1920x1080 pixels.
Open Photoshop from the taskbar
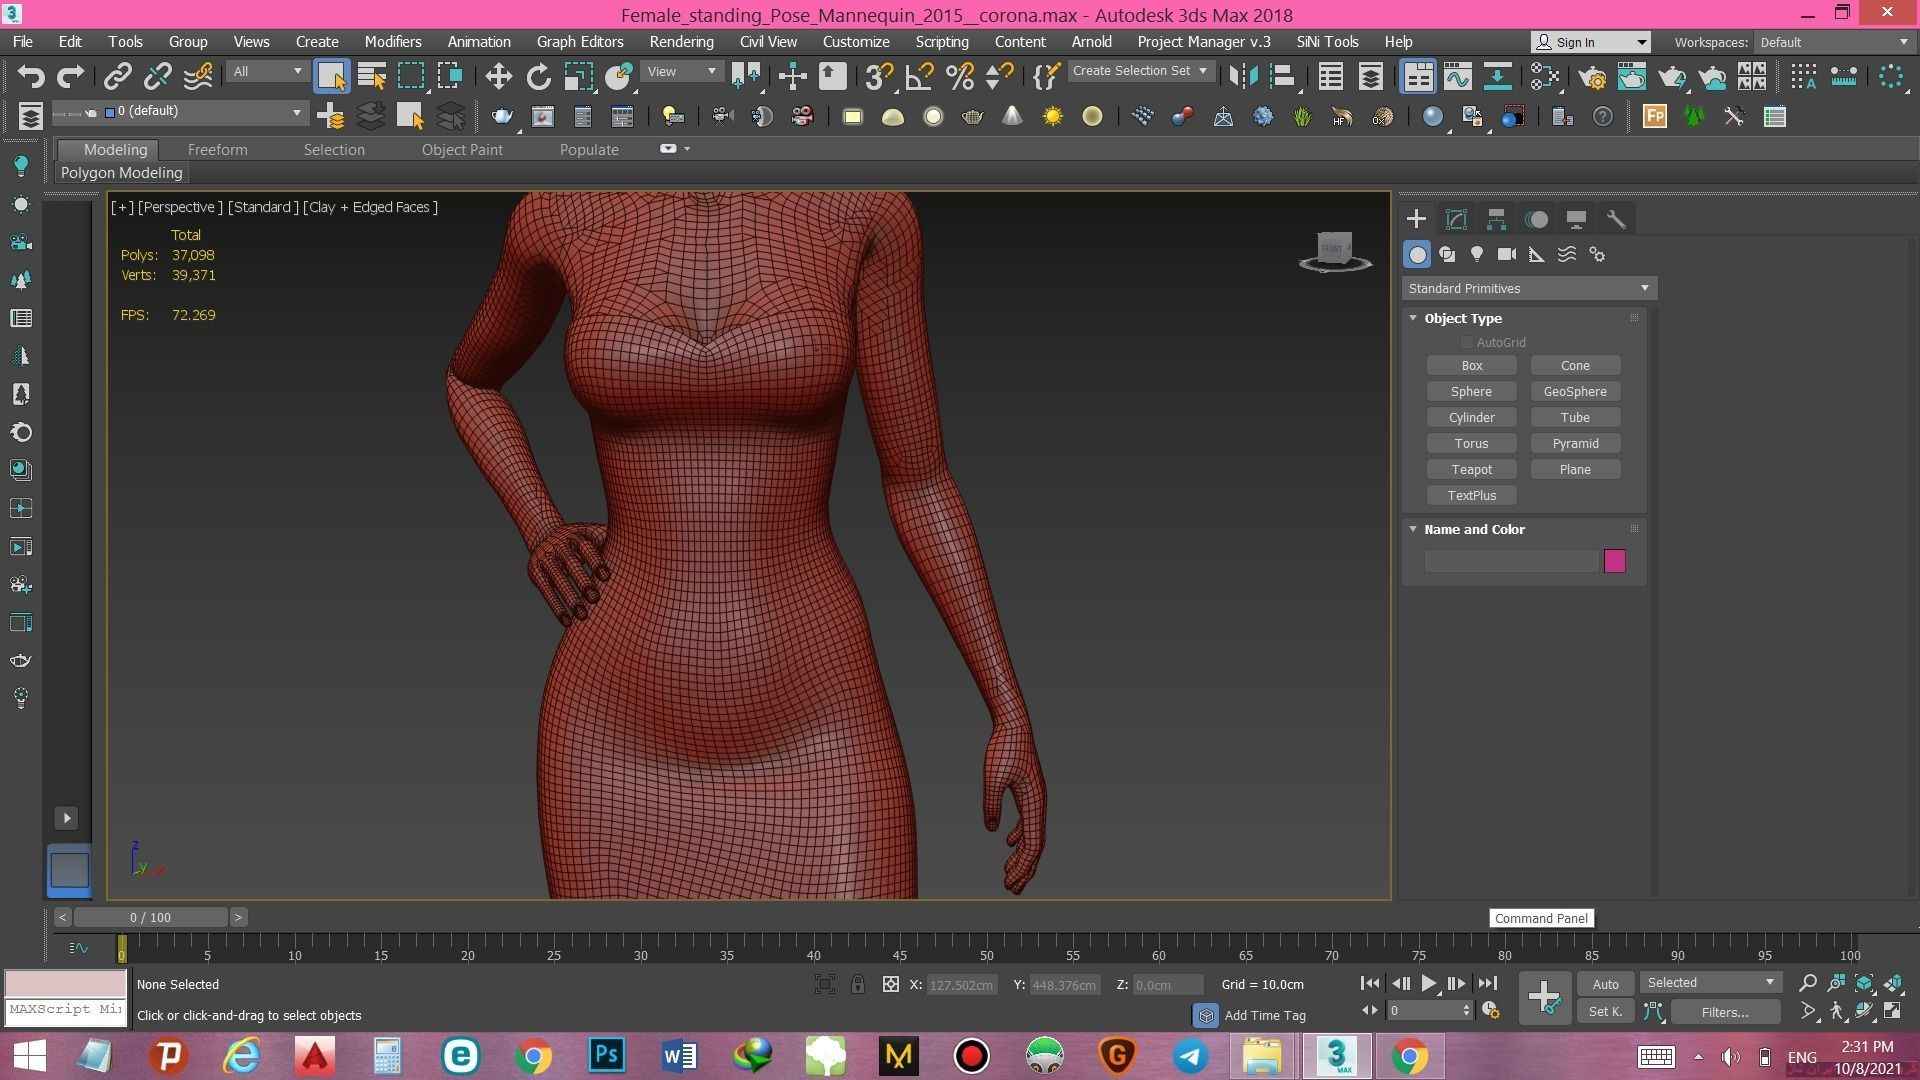click(606, 1056)
